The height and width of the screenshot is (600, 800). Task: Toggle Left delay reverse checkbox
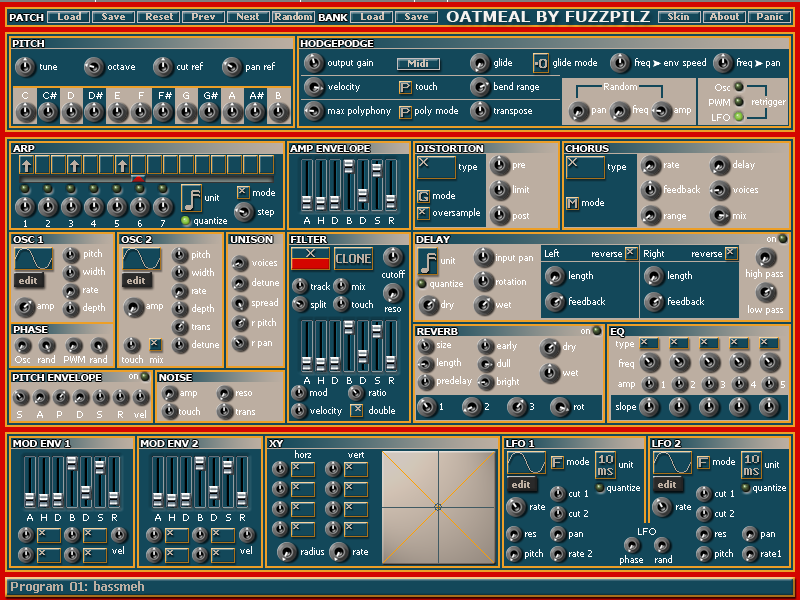631,253
